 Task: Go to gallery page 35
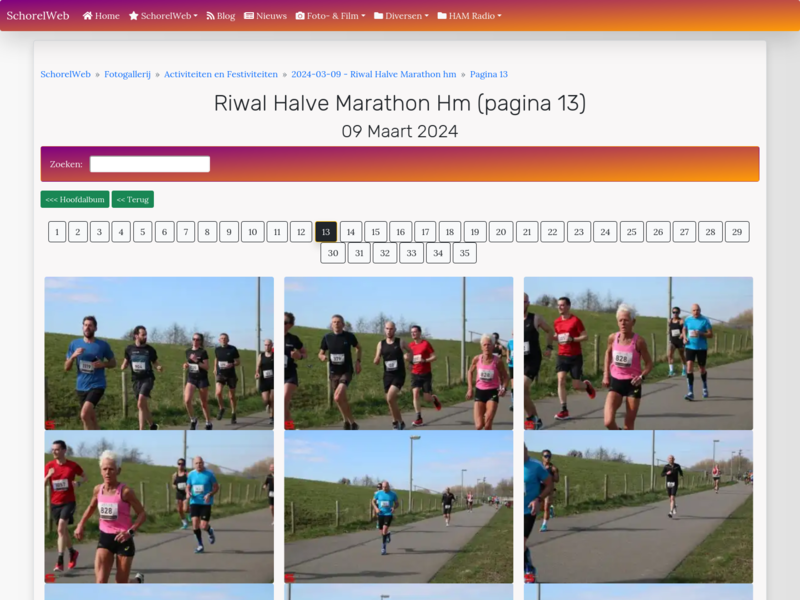(x=464, y=253)
